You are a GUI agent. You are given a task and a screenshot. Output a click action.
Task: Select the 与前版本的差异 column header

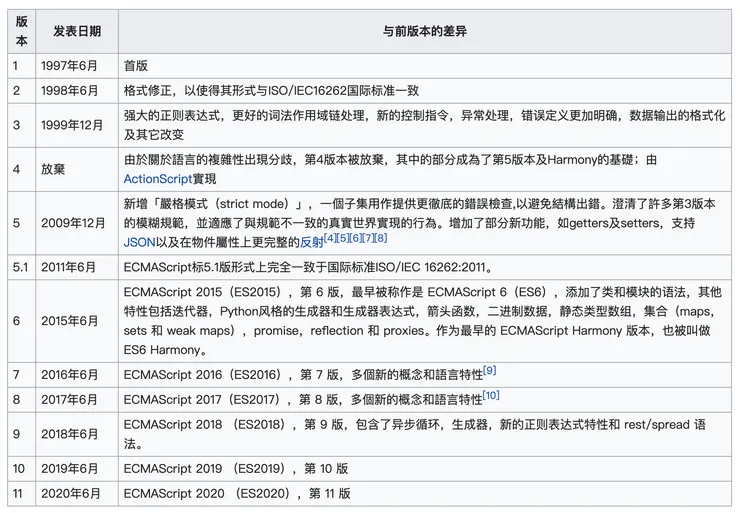[425, 31]
